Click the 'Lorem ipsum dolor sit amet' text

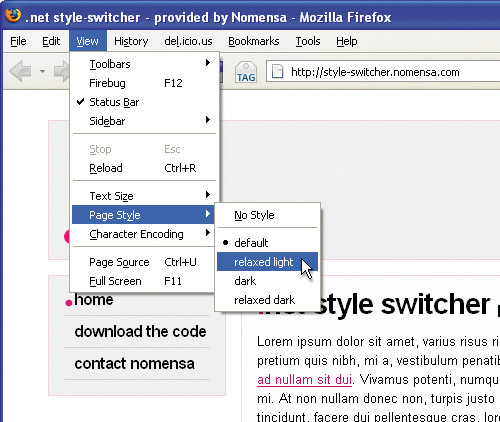(337, 342)
